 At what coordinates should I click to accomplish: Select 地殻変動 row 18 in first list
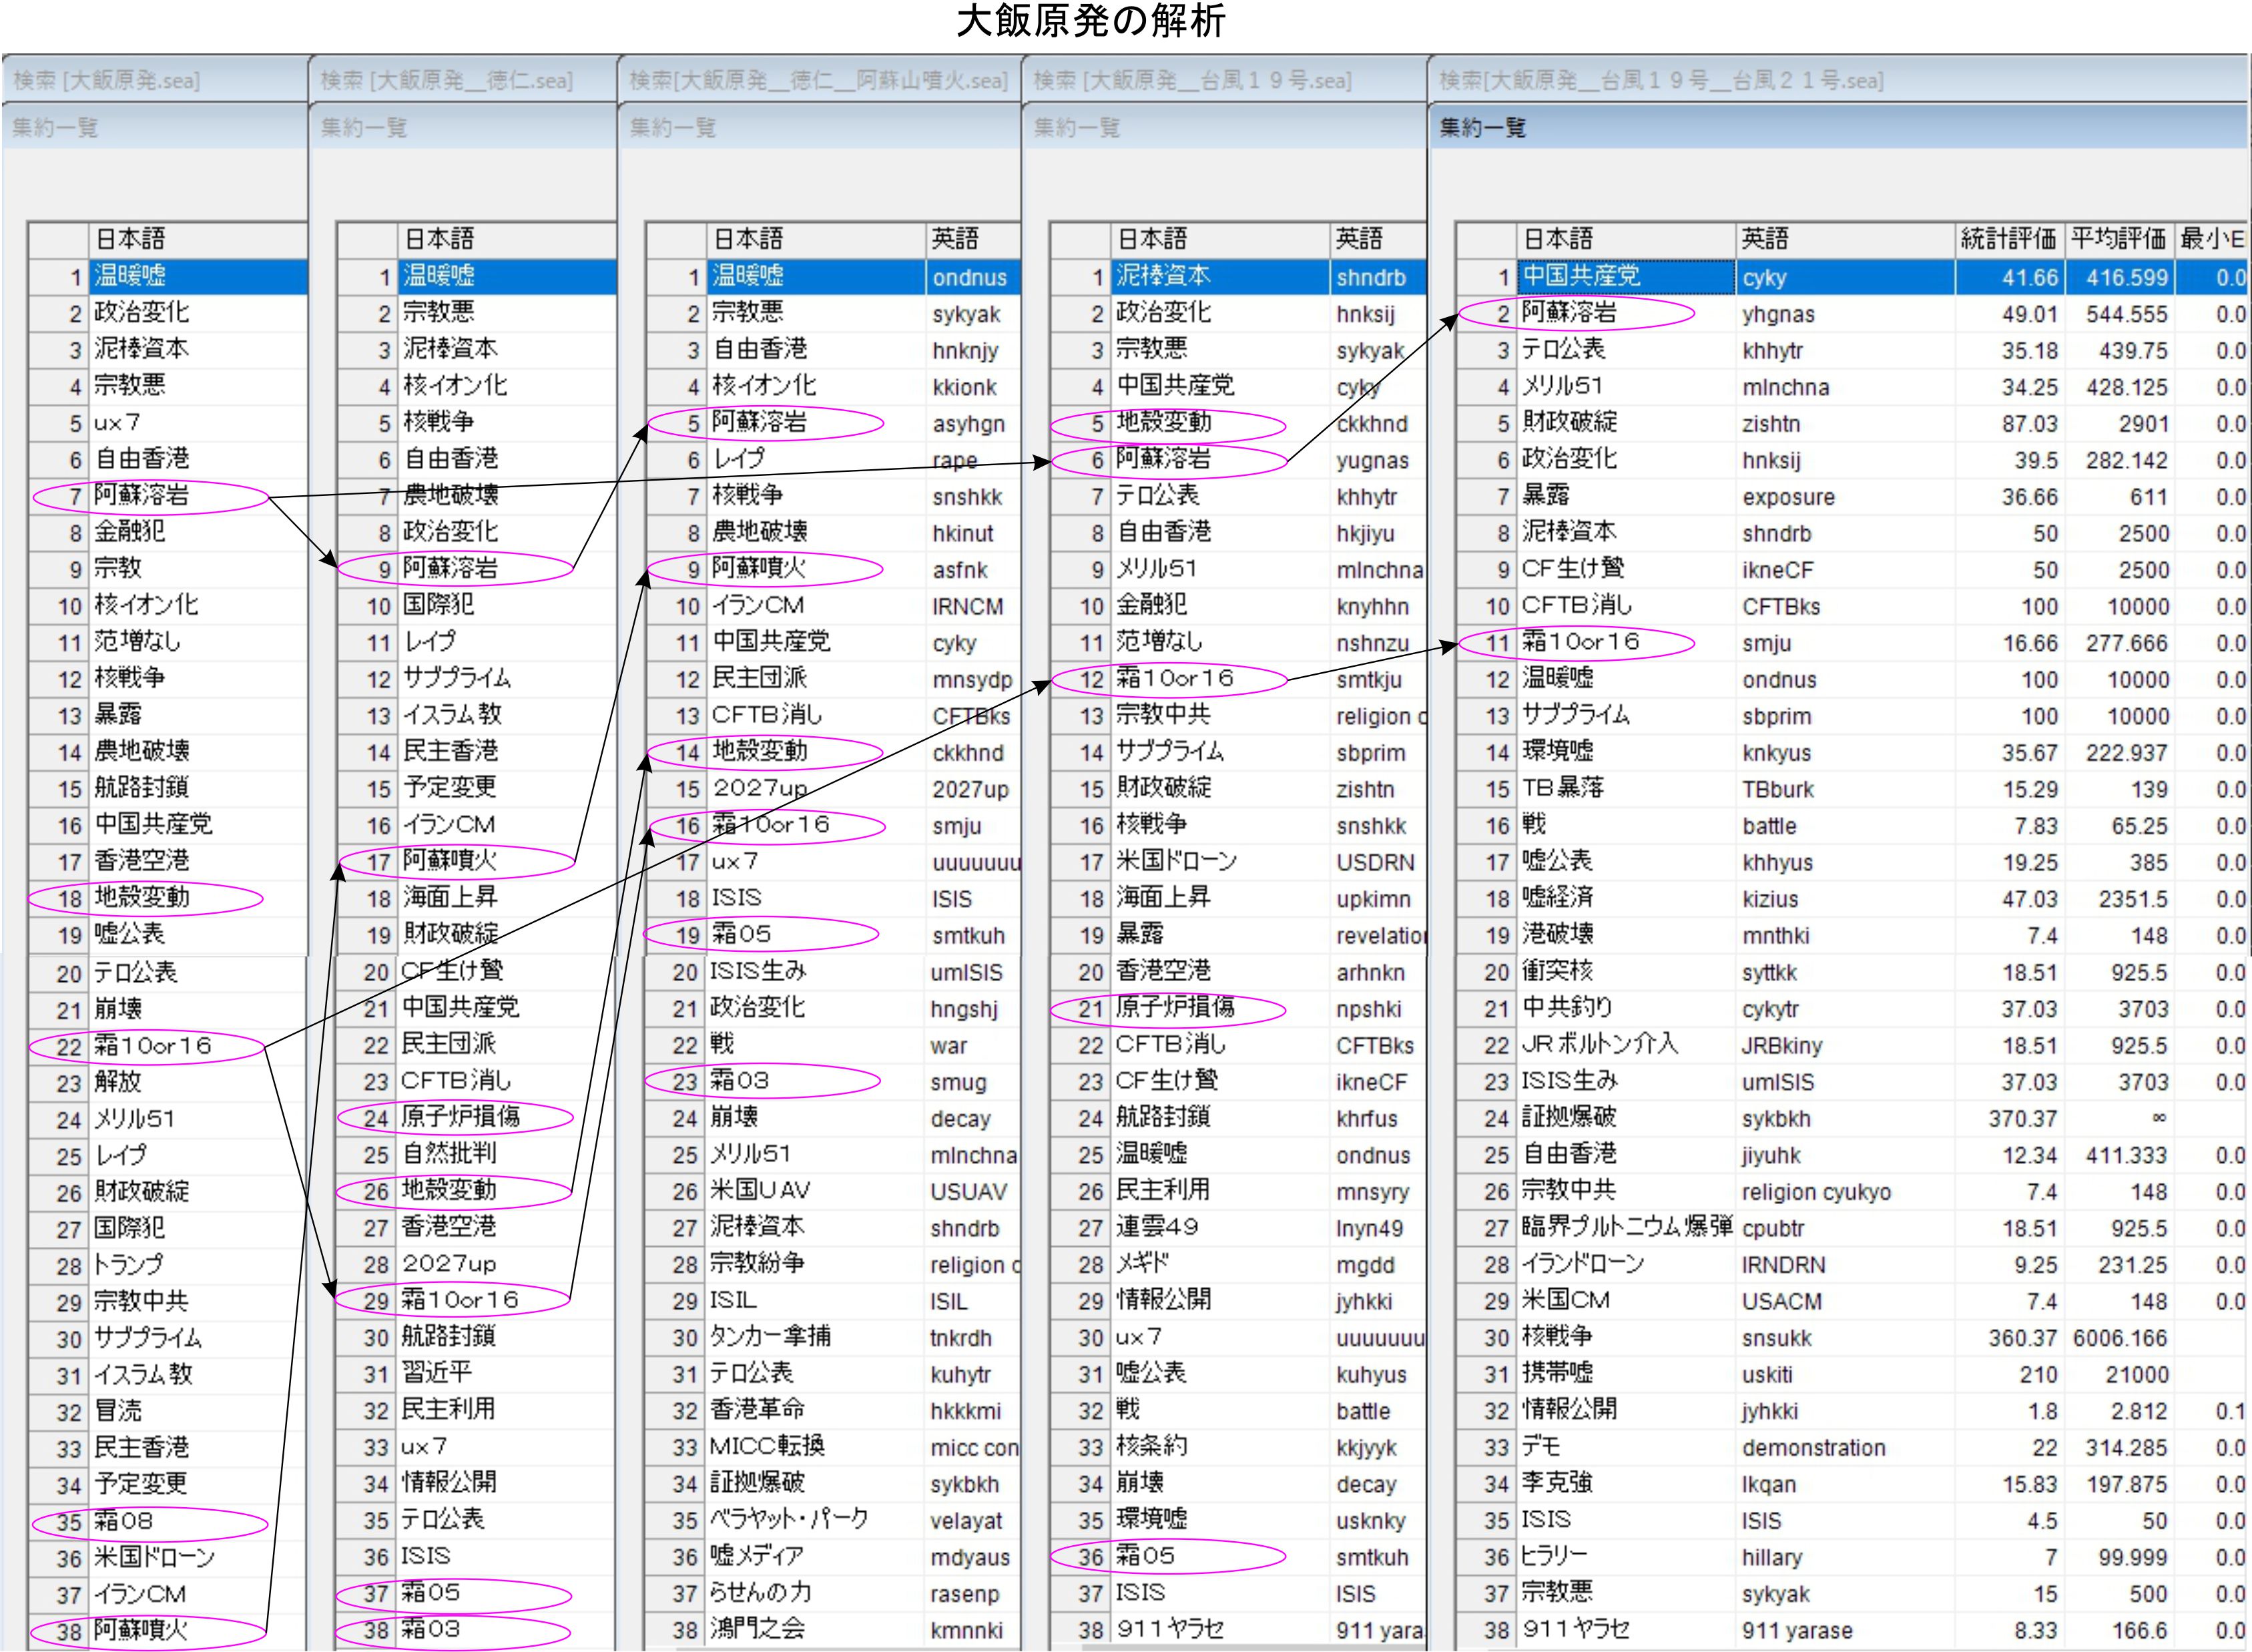[141, 898]
